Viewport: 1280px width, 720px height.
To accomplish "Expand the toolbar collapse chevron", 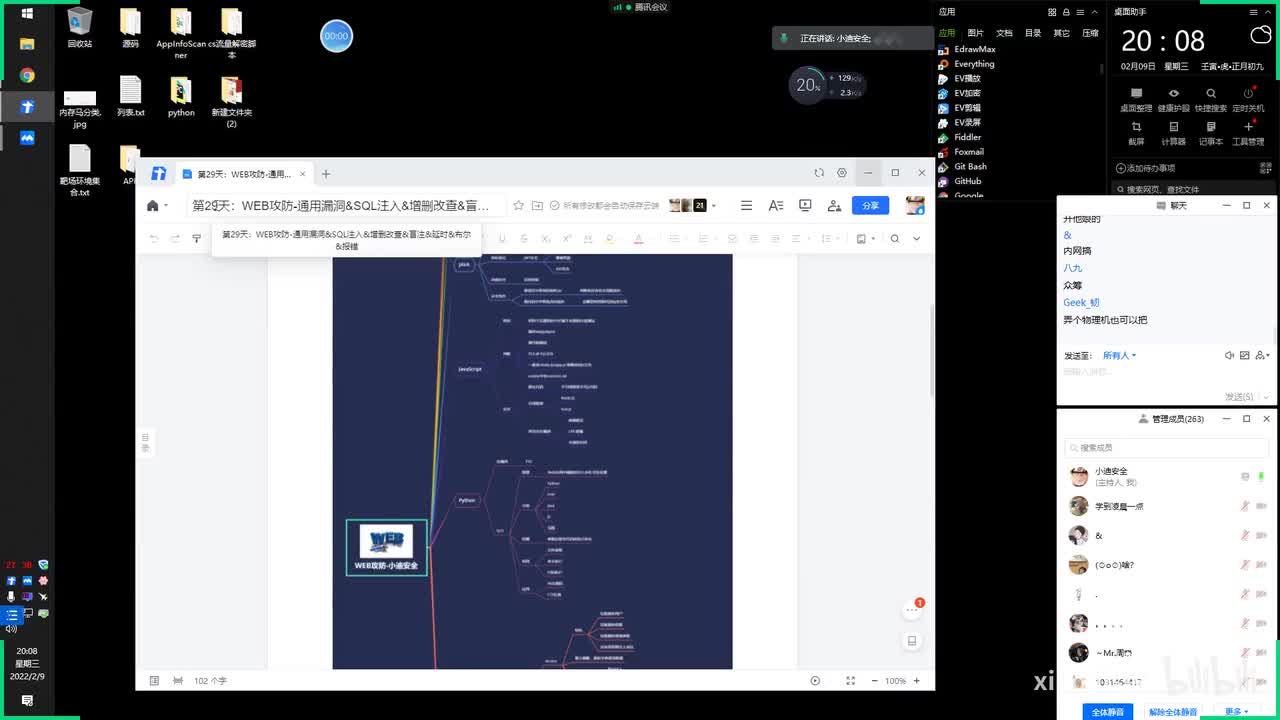I will [x=916, y=238].
